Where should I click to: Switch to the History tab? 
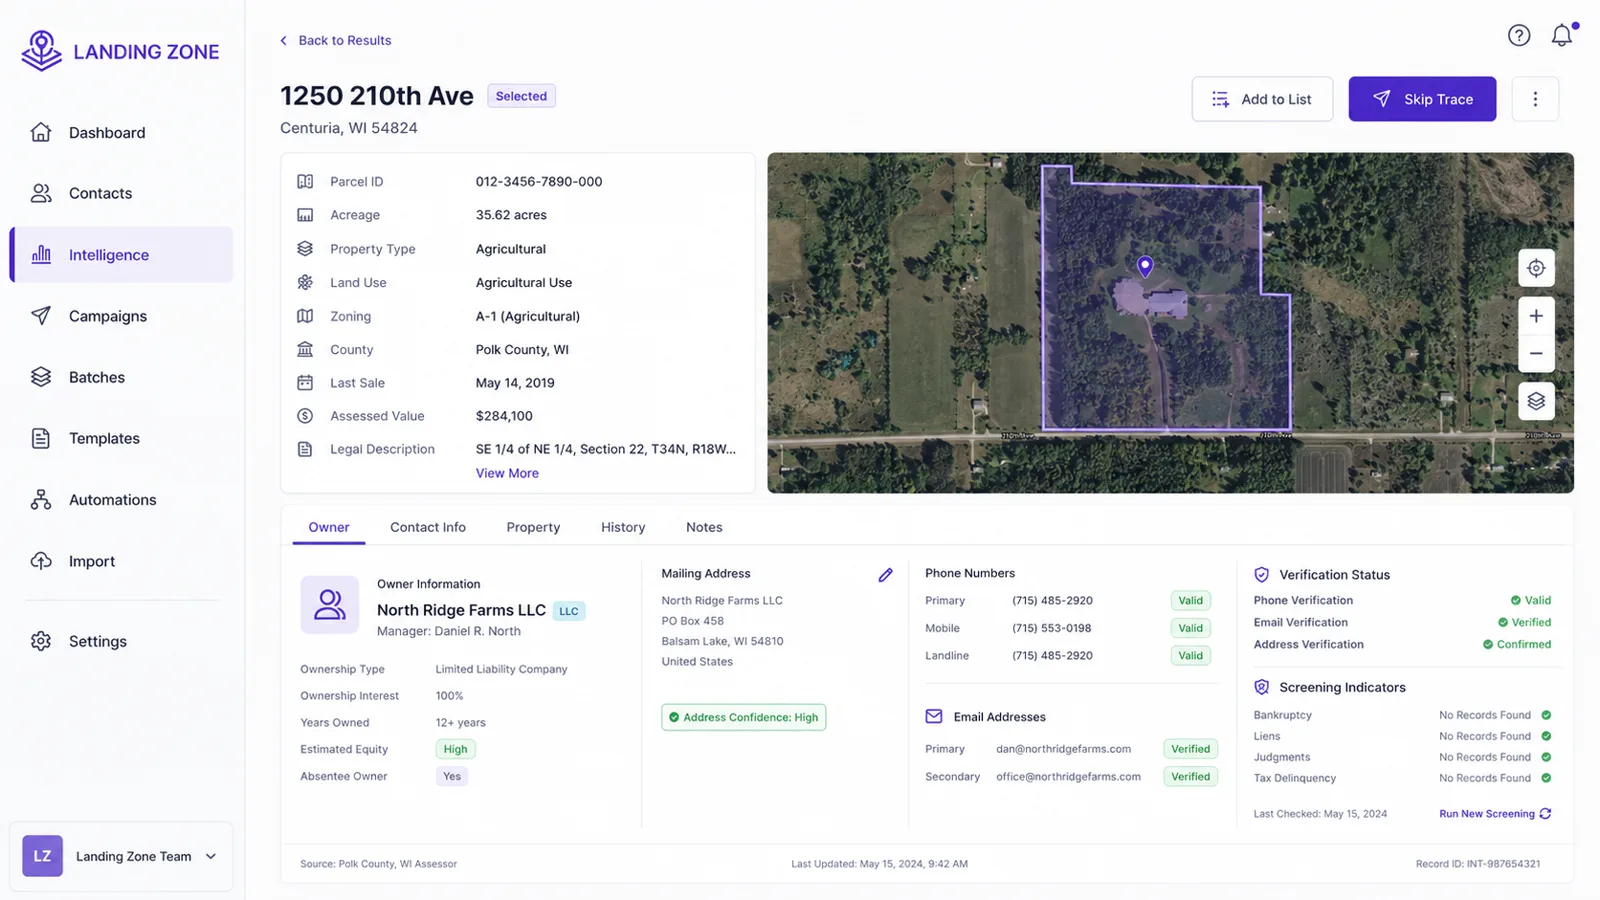(x=623, y=527)
